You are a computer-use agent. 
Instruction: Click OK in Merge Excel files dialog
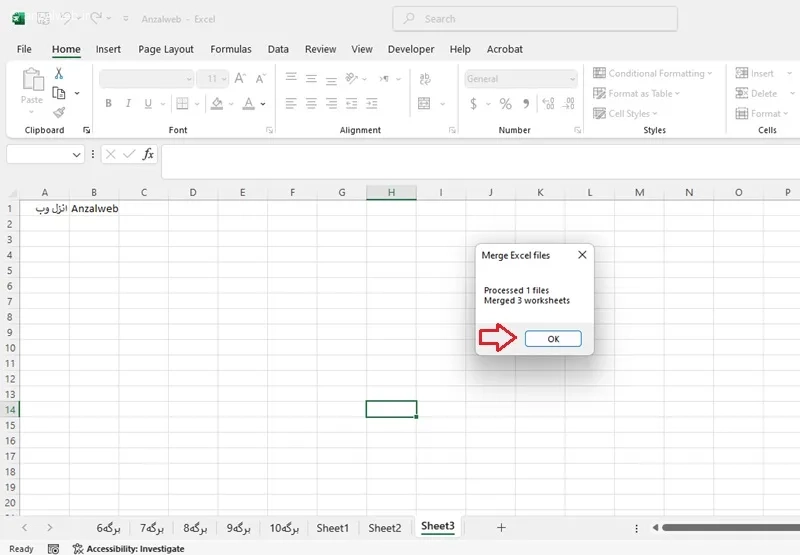[553, 339]
